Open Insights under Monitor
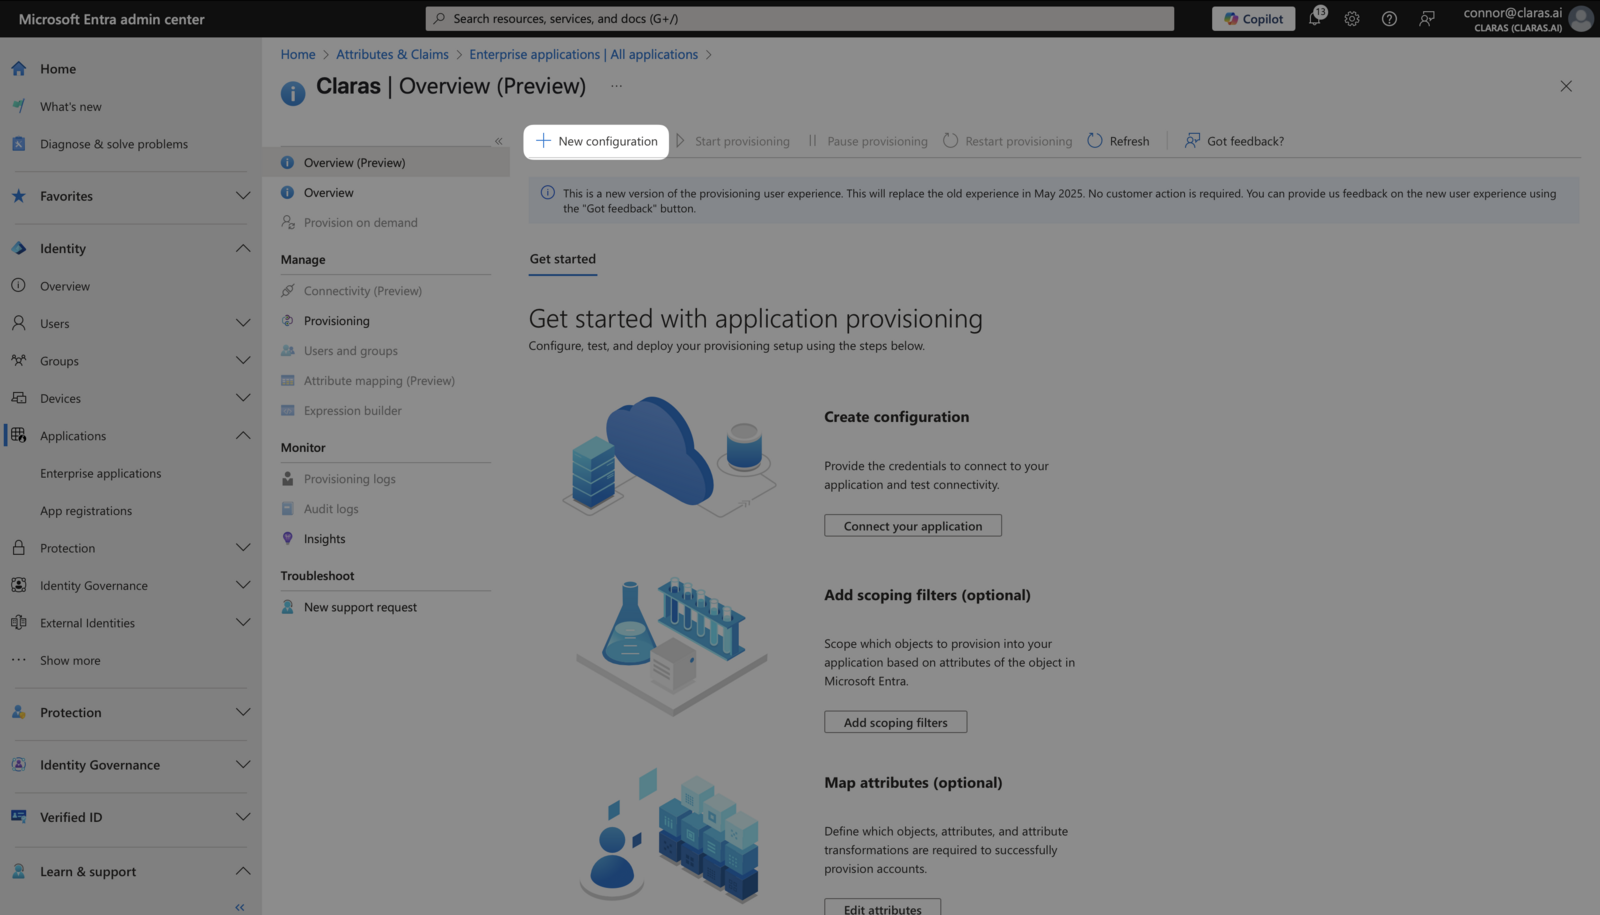 pyautogui.click(x=325, y=539)
